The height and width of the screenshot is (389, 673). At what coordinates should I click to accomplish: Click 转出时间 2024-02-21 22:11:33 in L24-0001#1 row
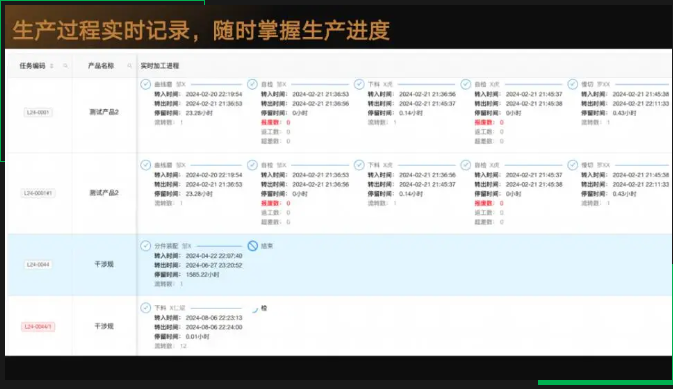point(625,184)
